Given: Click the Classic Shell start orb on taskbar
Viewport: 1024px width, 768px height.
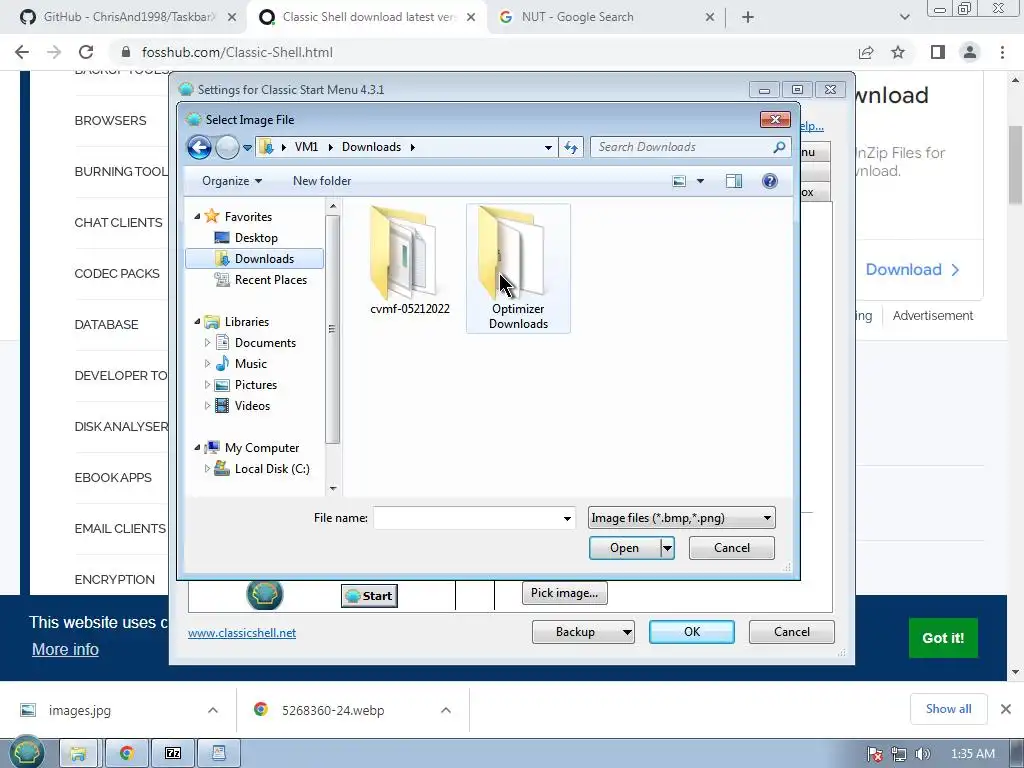Looking at the screenshot, I should click(26, 753).
